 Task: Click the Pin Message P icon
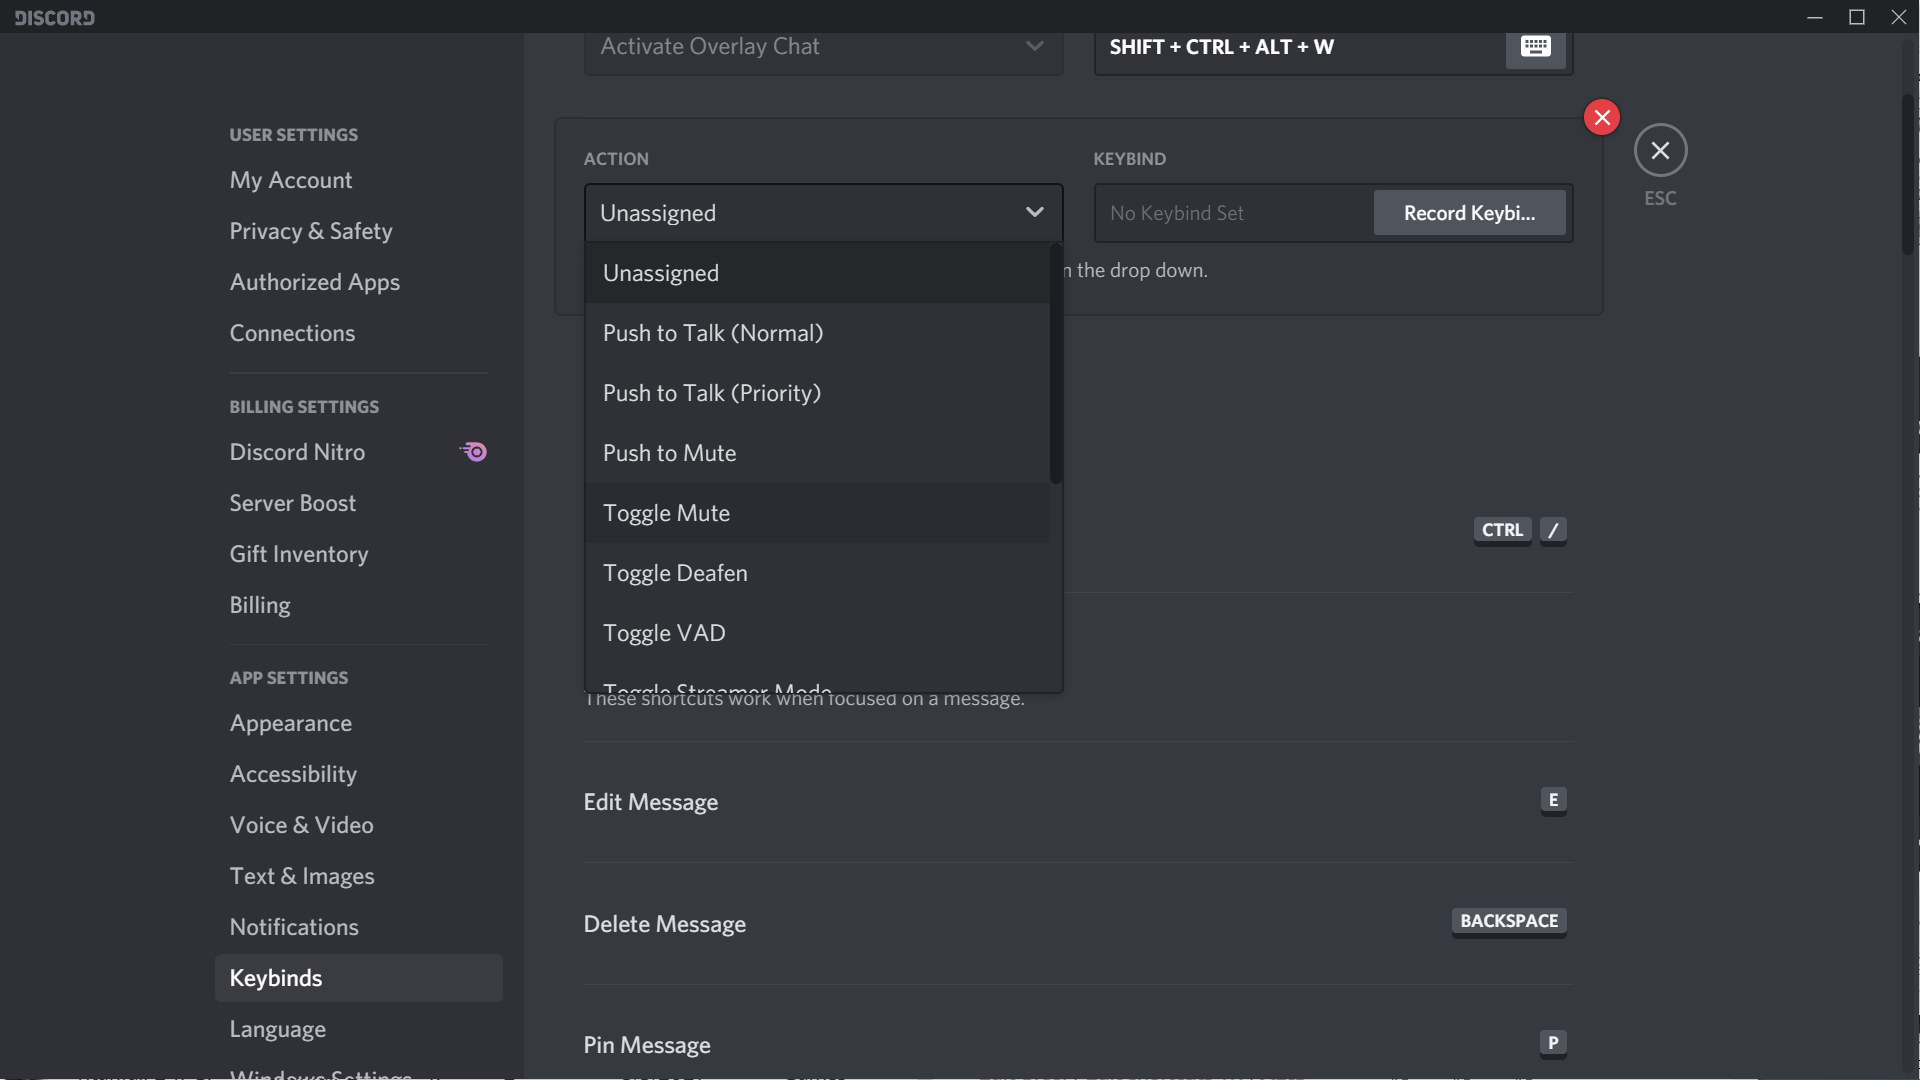pyautogui.click(x=1553, y=1042)
